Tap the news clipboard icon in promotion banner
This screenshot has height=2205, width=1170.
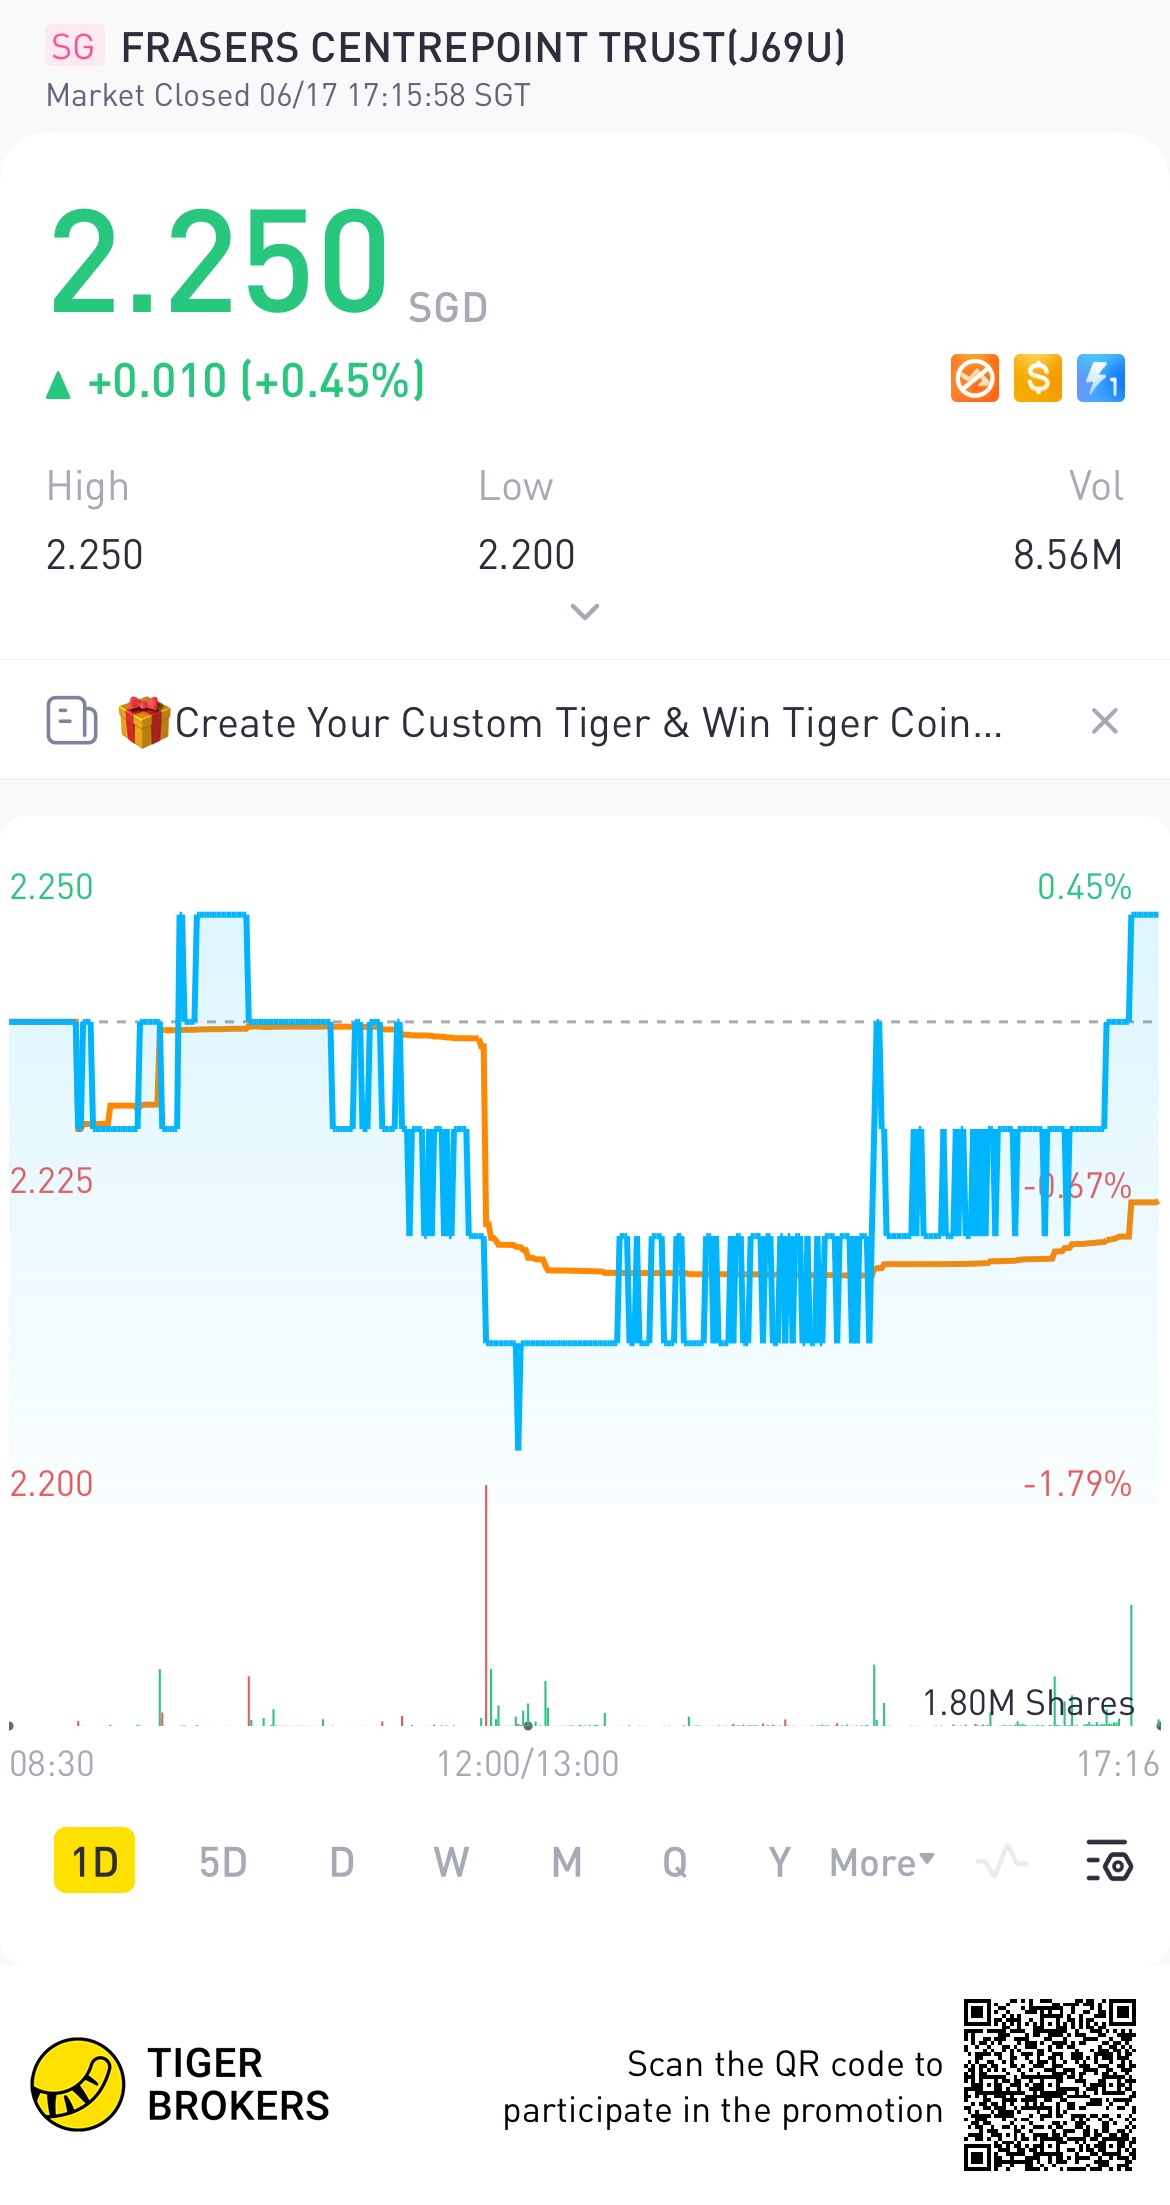tap(72, 721)
